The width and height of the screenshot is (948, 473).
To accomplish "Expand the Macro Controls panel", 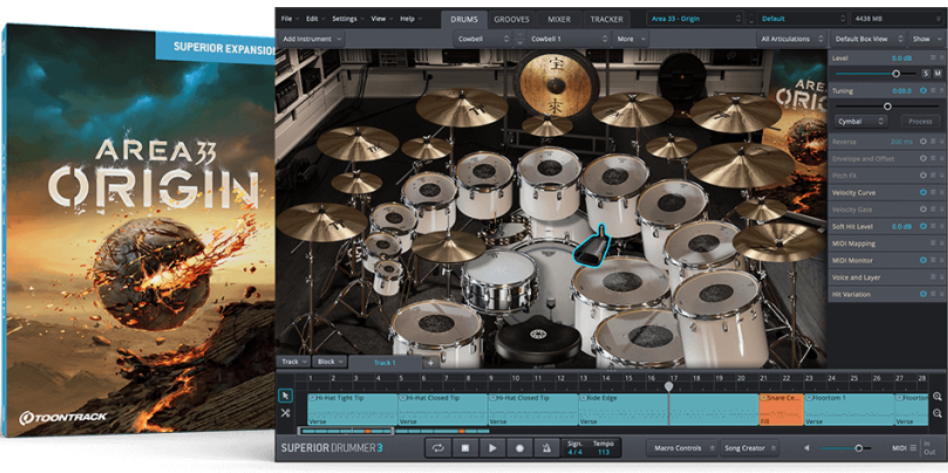I will coord(682,448).
